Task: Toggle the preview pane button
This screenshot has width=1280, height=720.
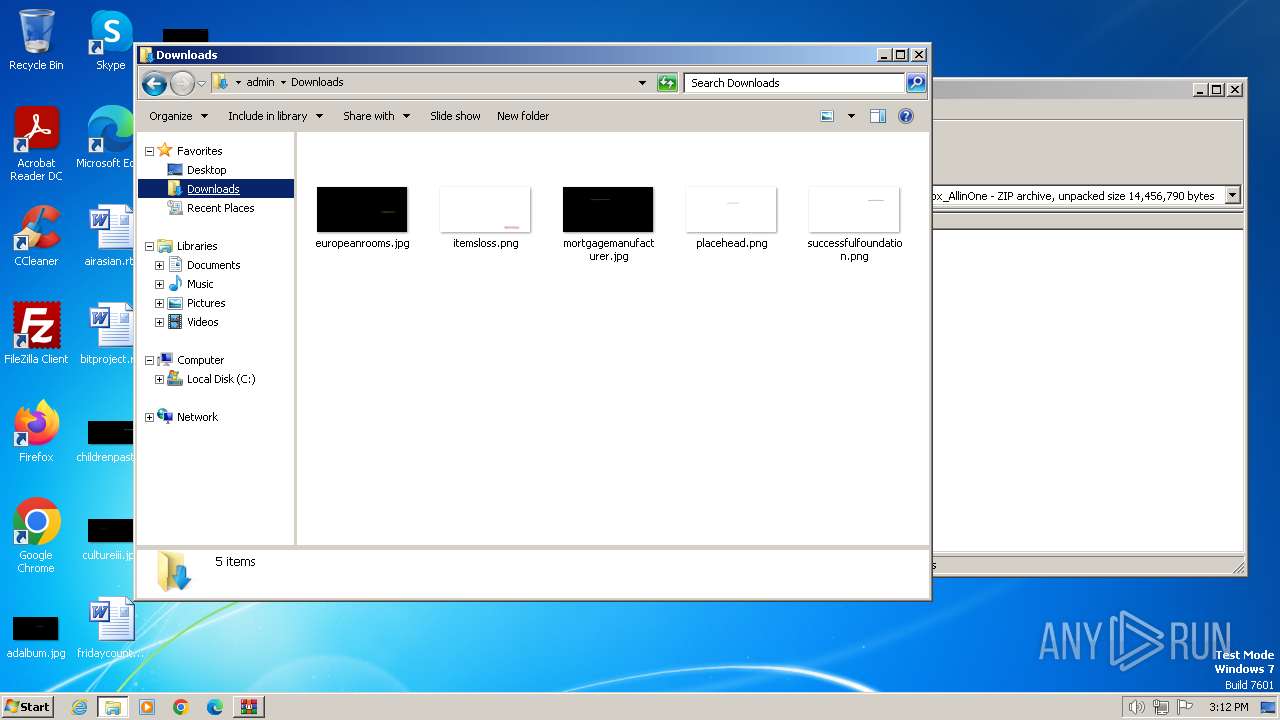Action: (x=877, y=116)
